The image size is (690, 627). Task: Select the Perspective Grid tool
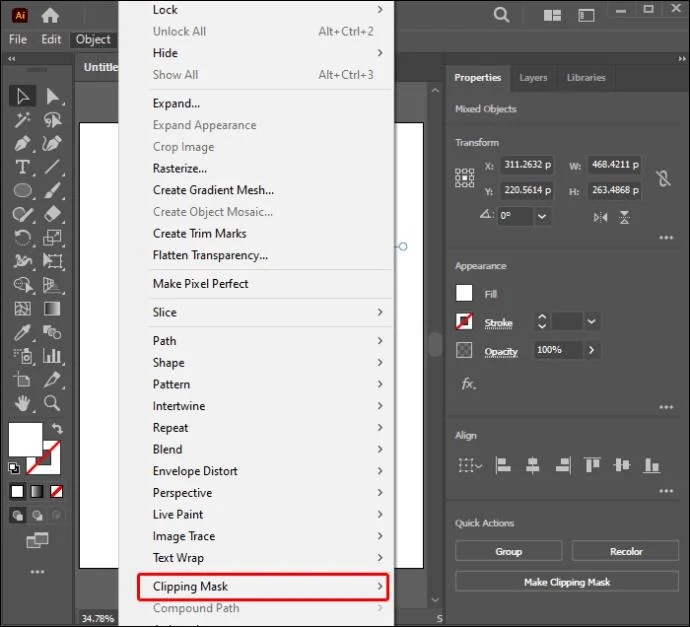[x=52, y=285]
